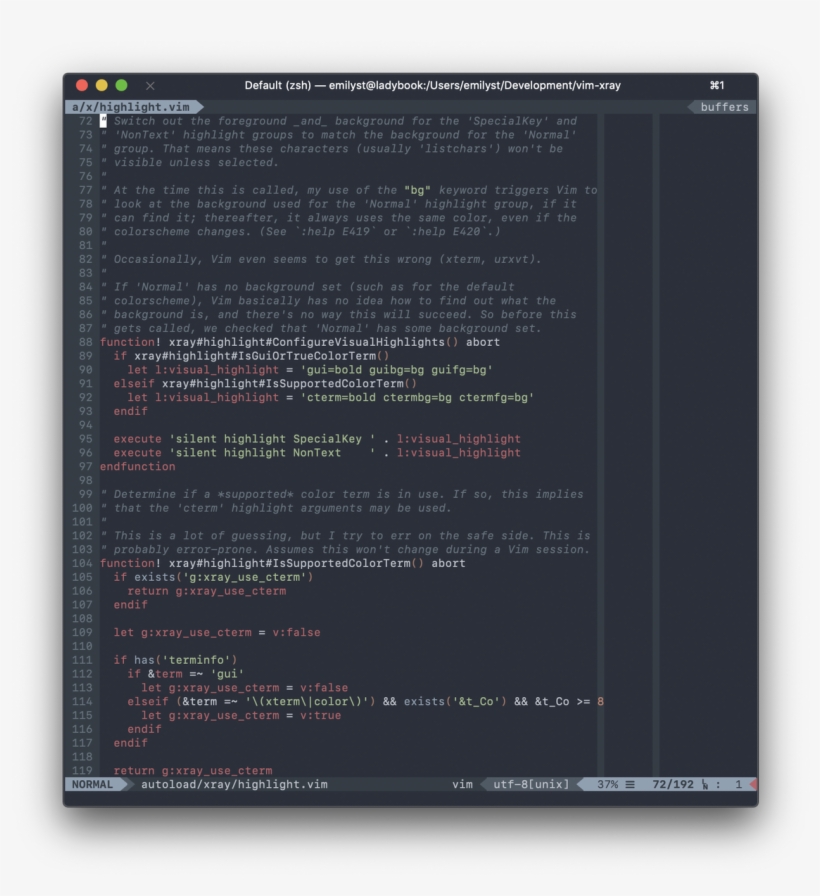Screen dimensions: 820x896
Task: Click the arrow tail of the a/x/highlight.vim tab
Action: [x=197, y=105]
